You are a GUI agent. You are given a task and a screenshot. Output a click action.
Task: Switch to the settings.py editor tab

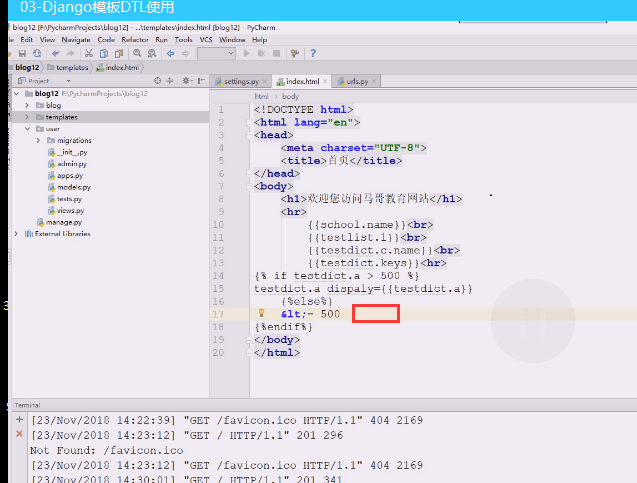coord(241,82)
